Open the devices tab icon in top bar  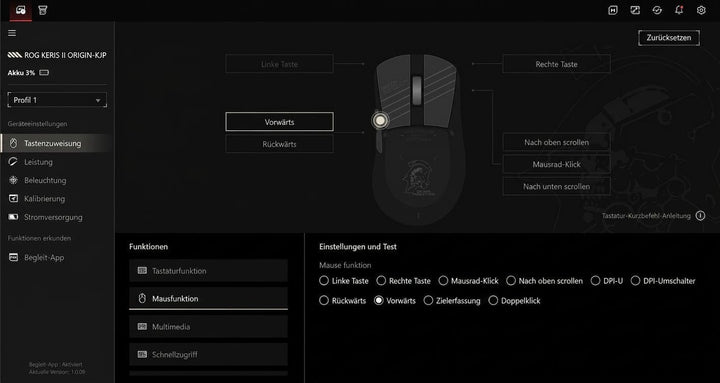point(21,10)
